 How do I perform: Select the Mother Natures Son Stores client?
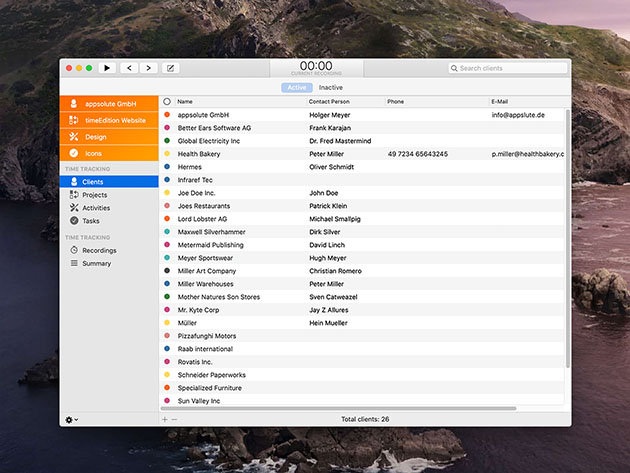coord(219,297)
